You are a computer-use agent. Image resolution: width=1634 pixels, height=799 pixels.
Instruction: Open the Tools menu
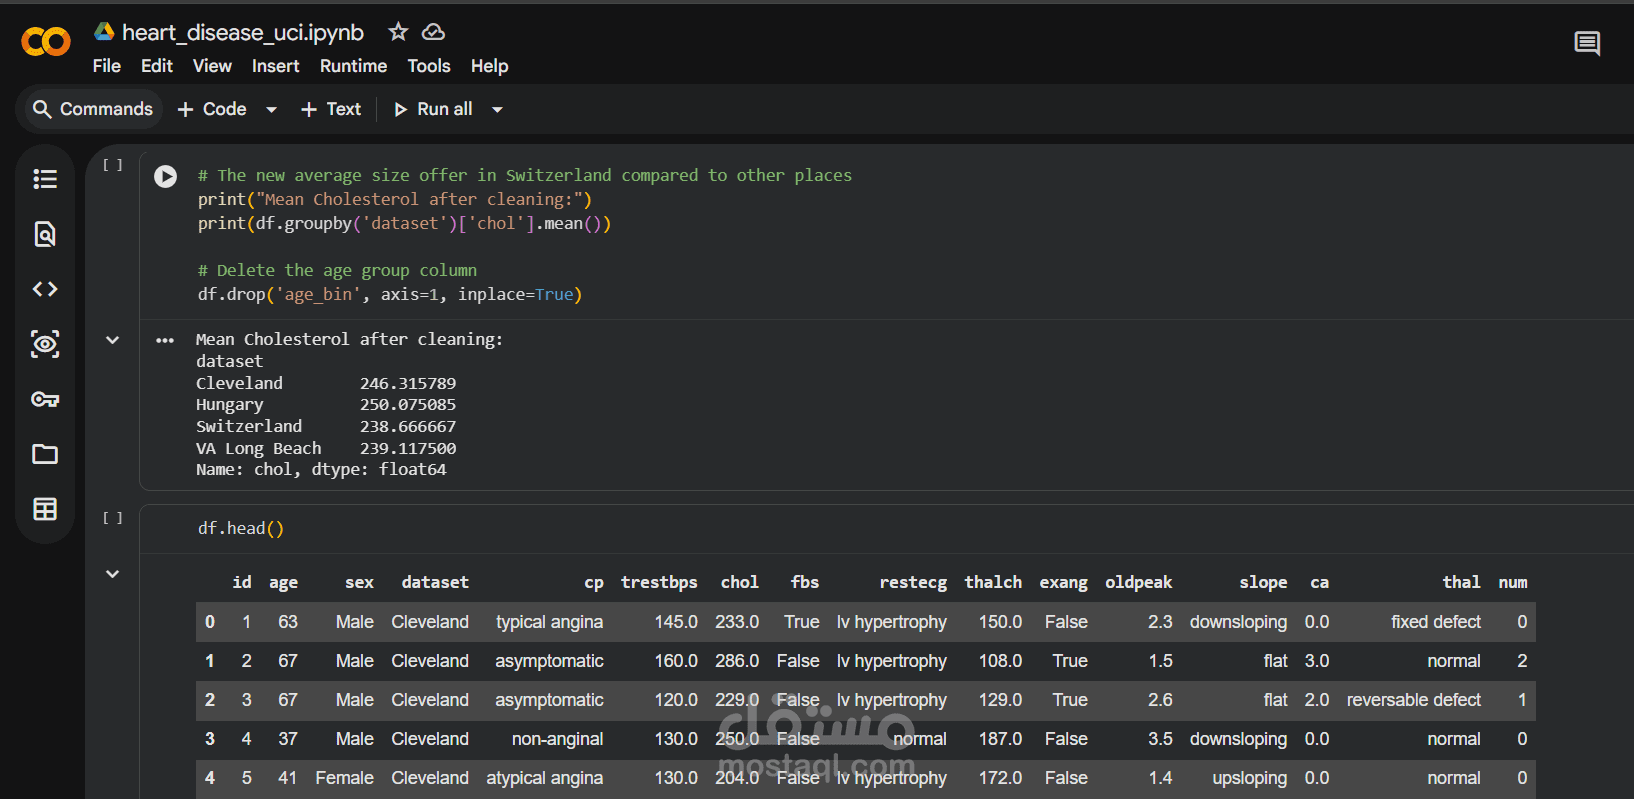point(428,66)
